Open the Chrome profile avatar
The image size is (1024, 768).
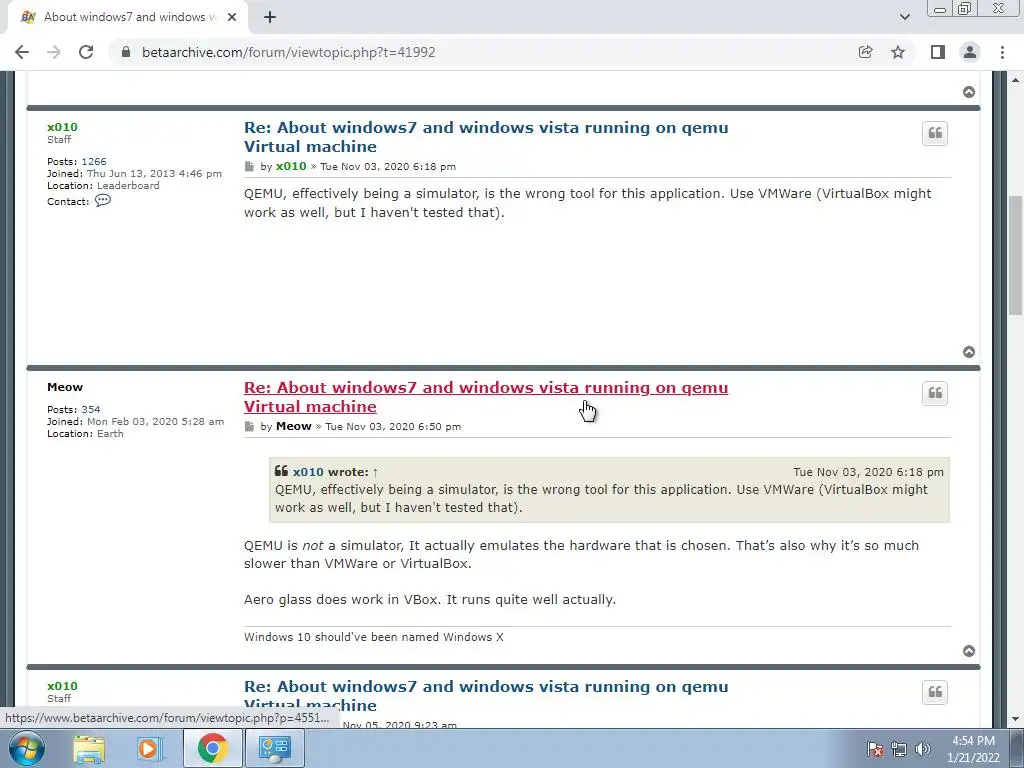point(970,52)
